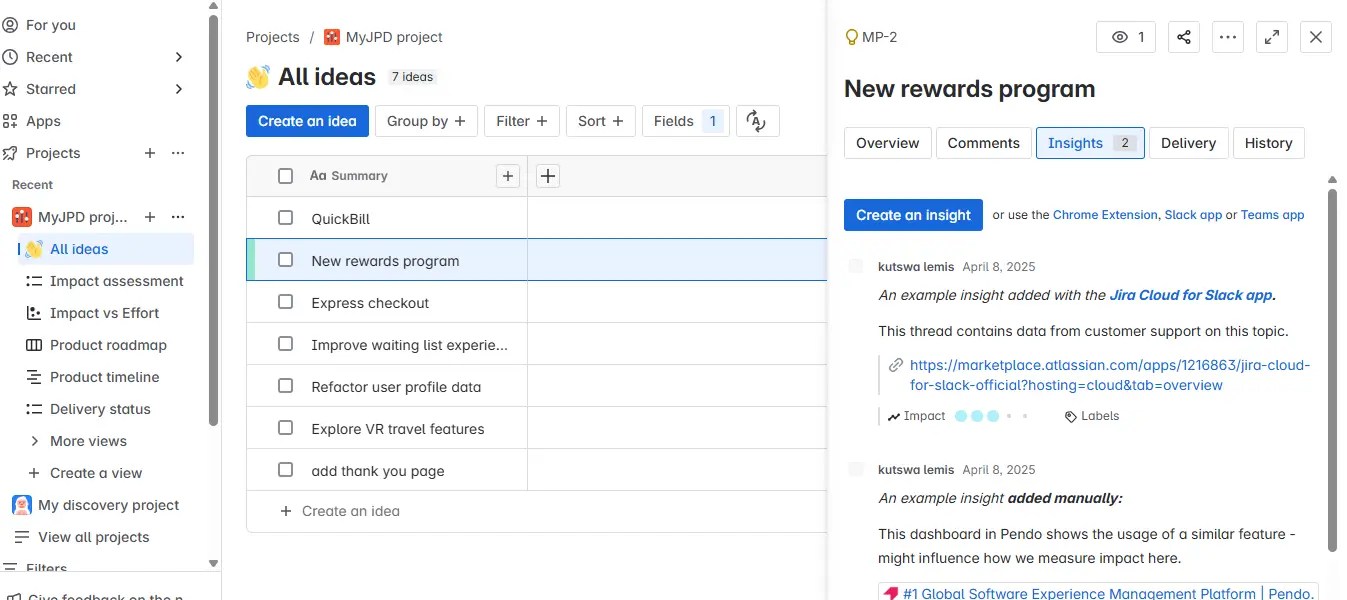Expand the idea panel to full screen
This screenshot has width=1347, height=600.
point(1272,37)
